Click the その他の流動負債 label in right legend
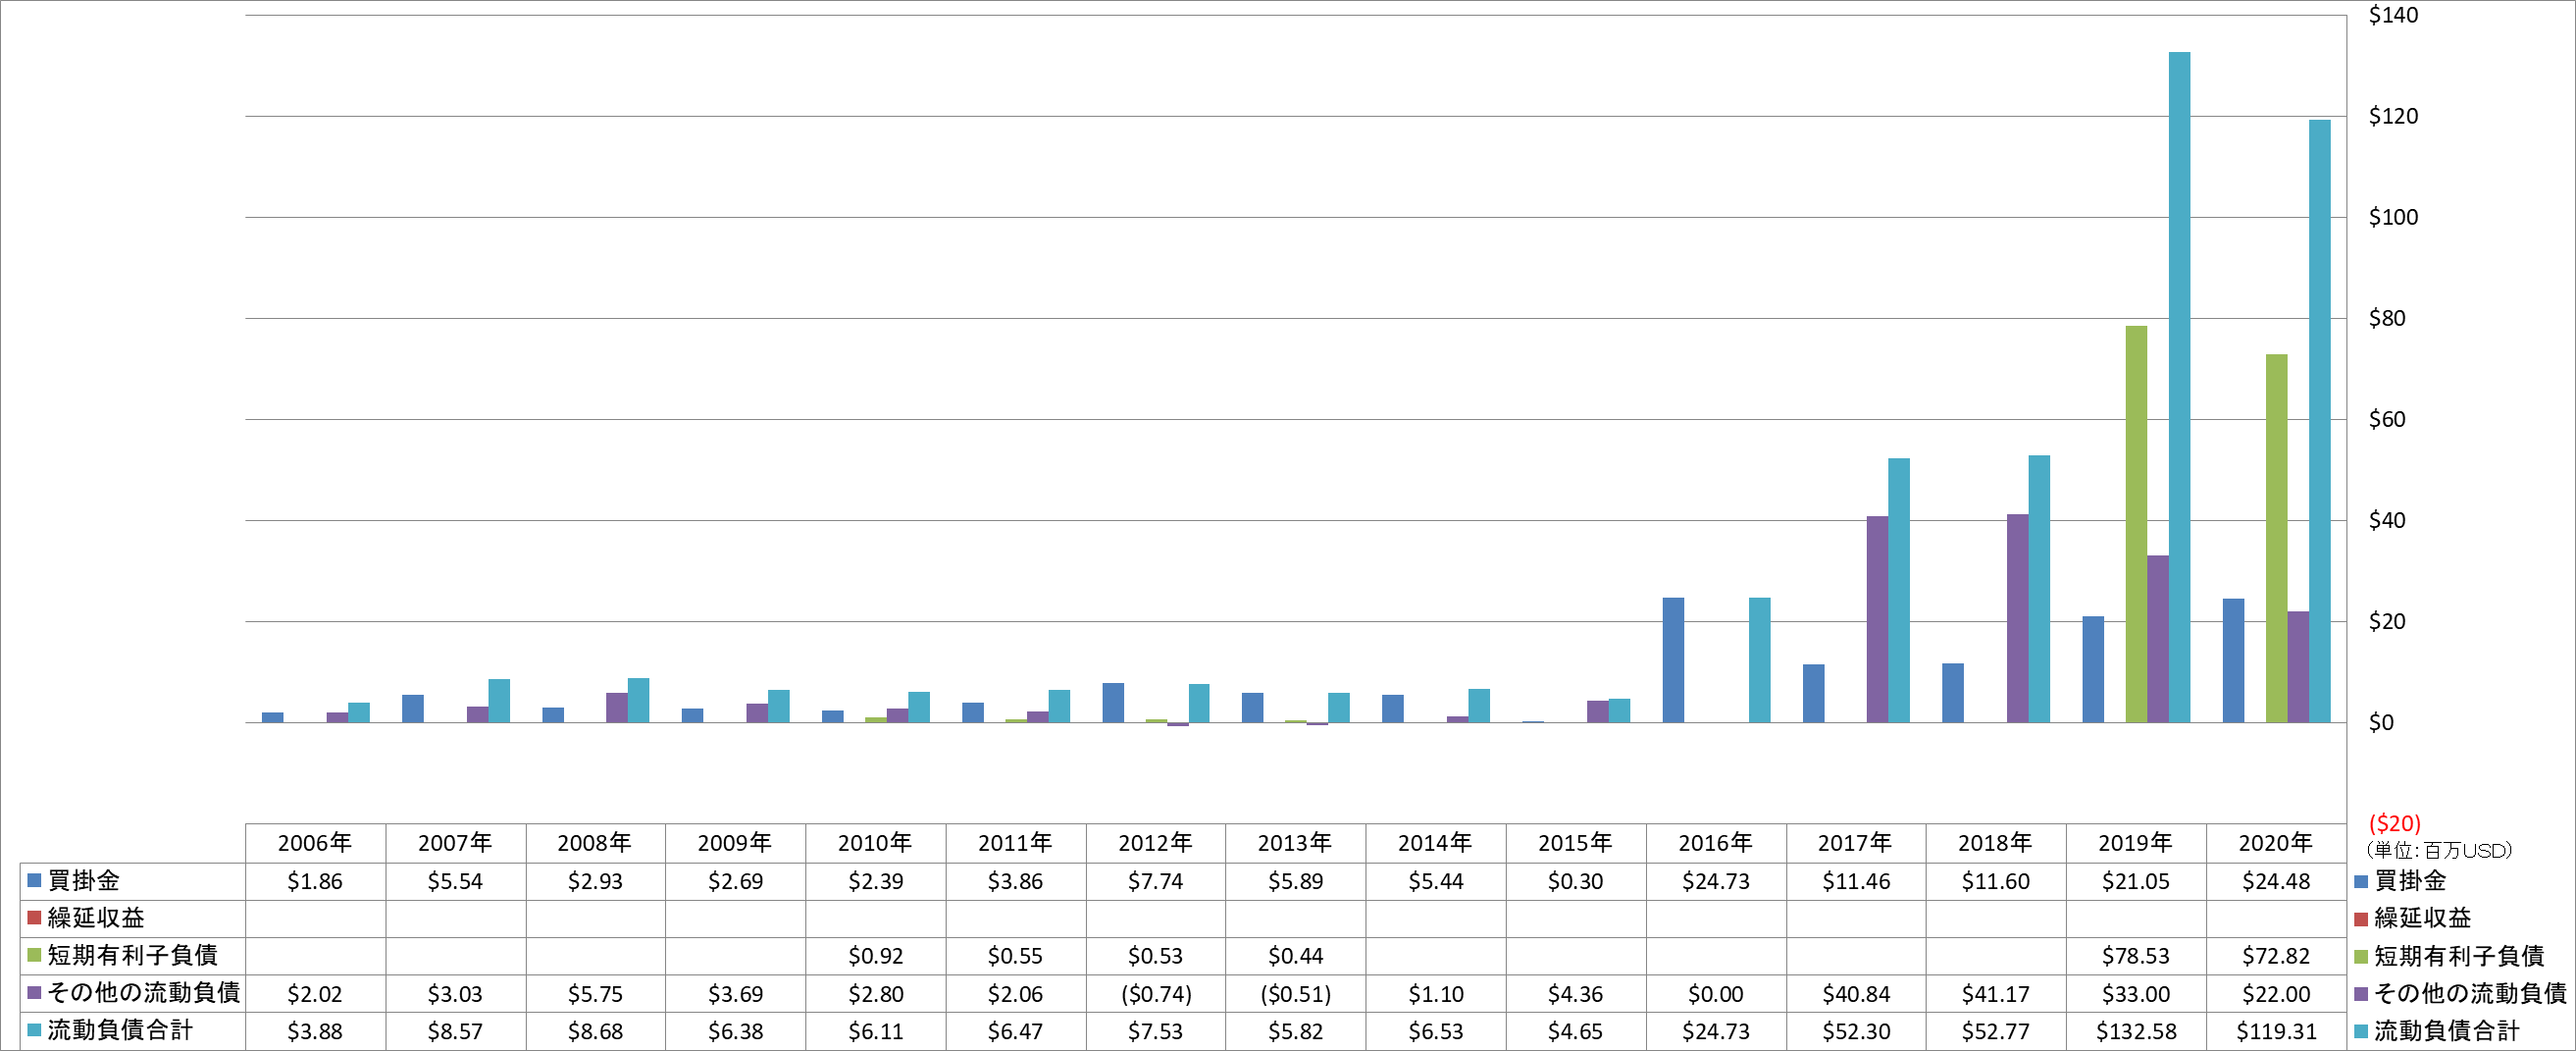 tap(2470, 994)
